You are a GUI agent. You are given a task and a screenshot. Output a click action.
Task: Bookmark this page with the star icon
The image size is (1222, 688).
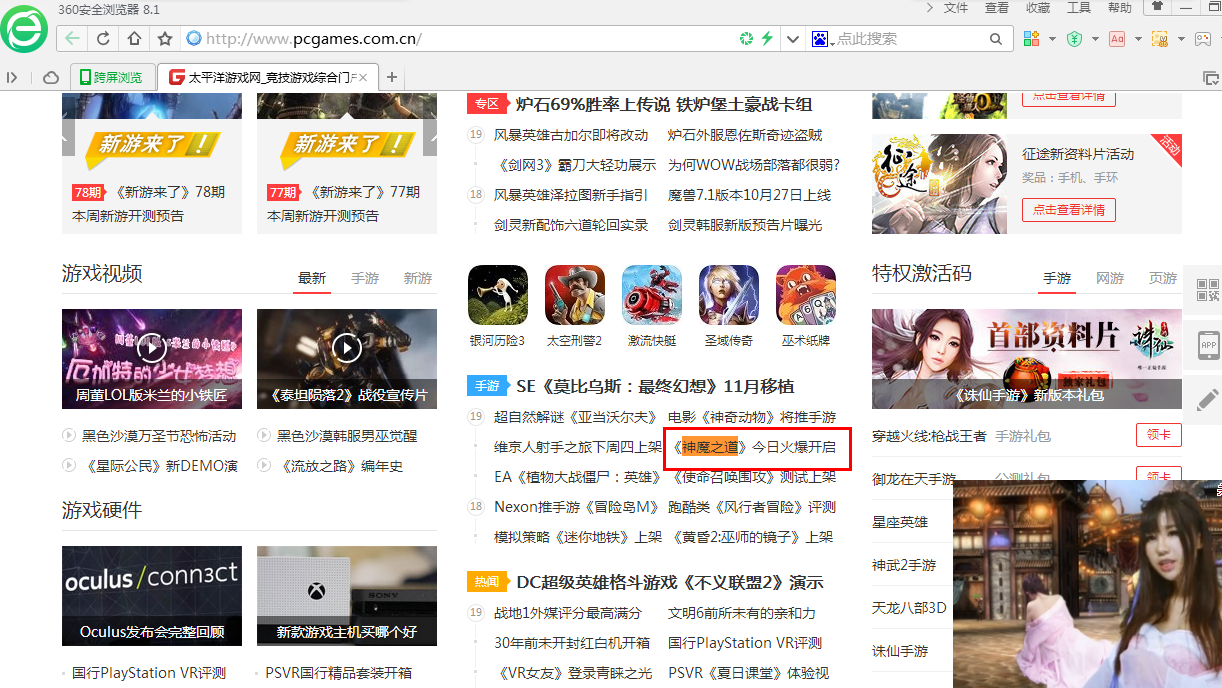[x=165, y=39]
